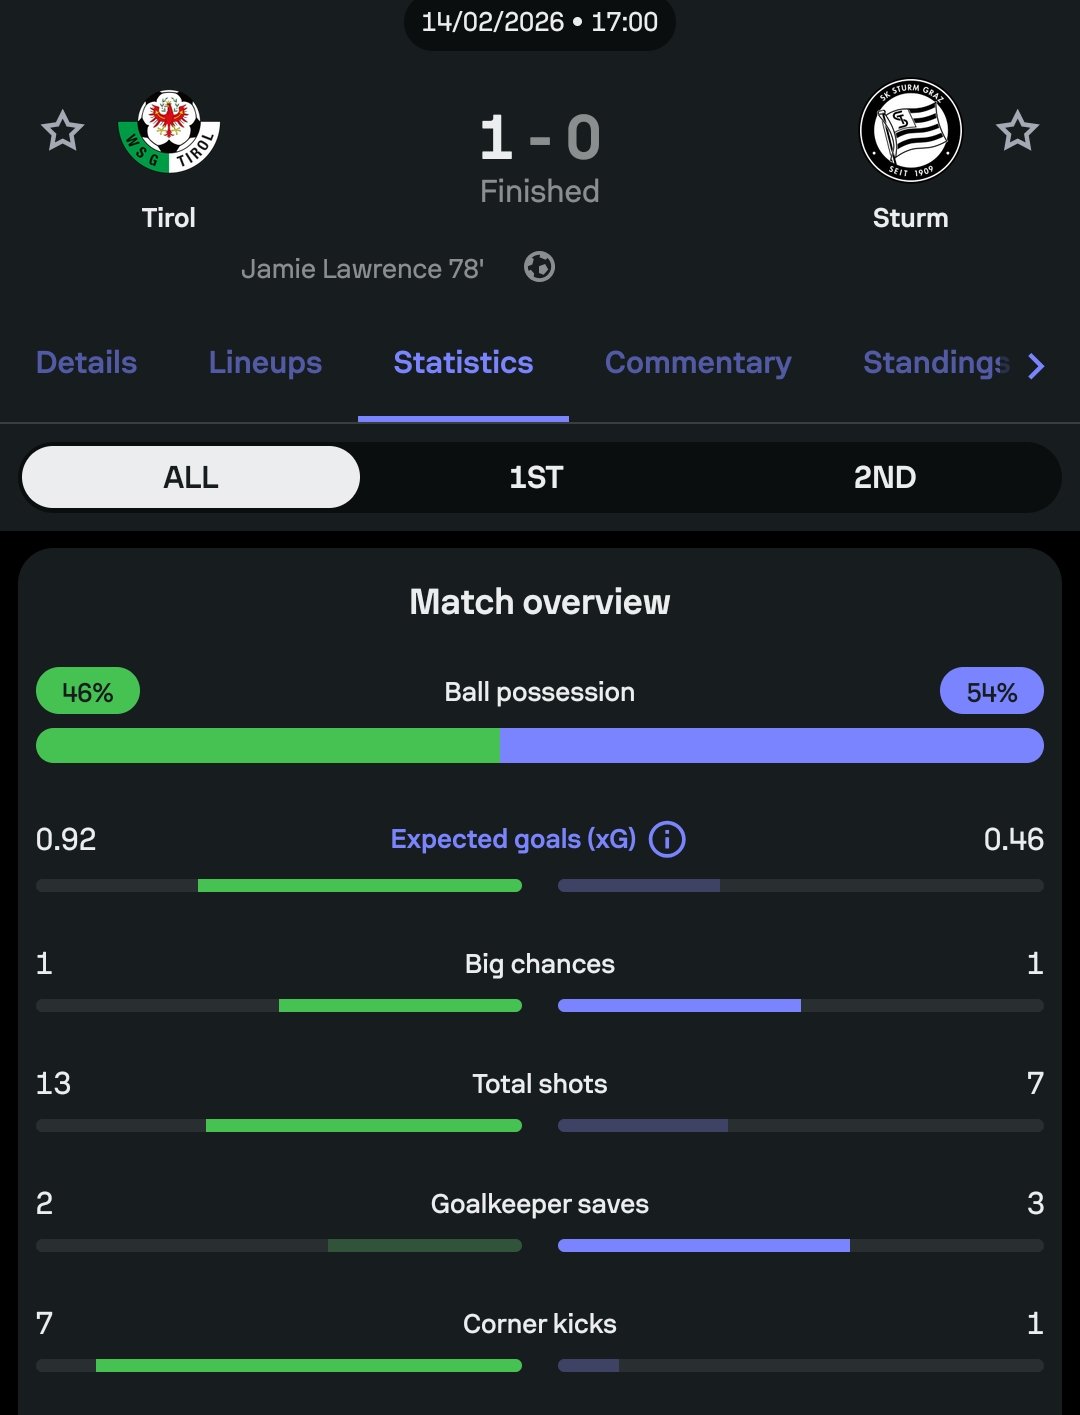Favorite Tirol with the star icon
The height and width of the screenshot is (1415, 1080).
[x=62, y=131]
